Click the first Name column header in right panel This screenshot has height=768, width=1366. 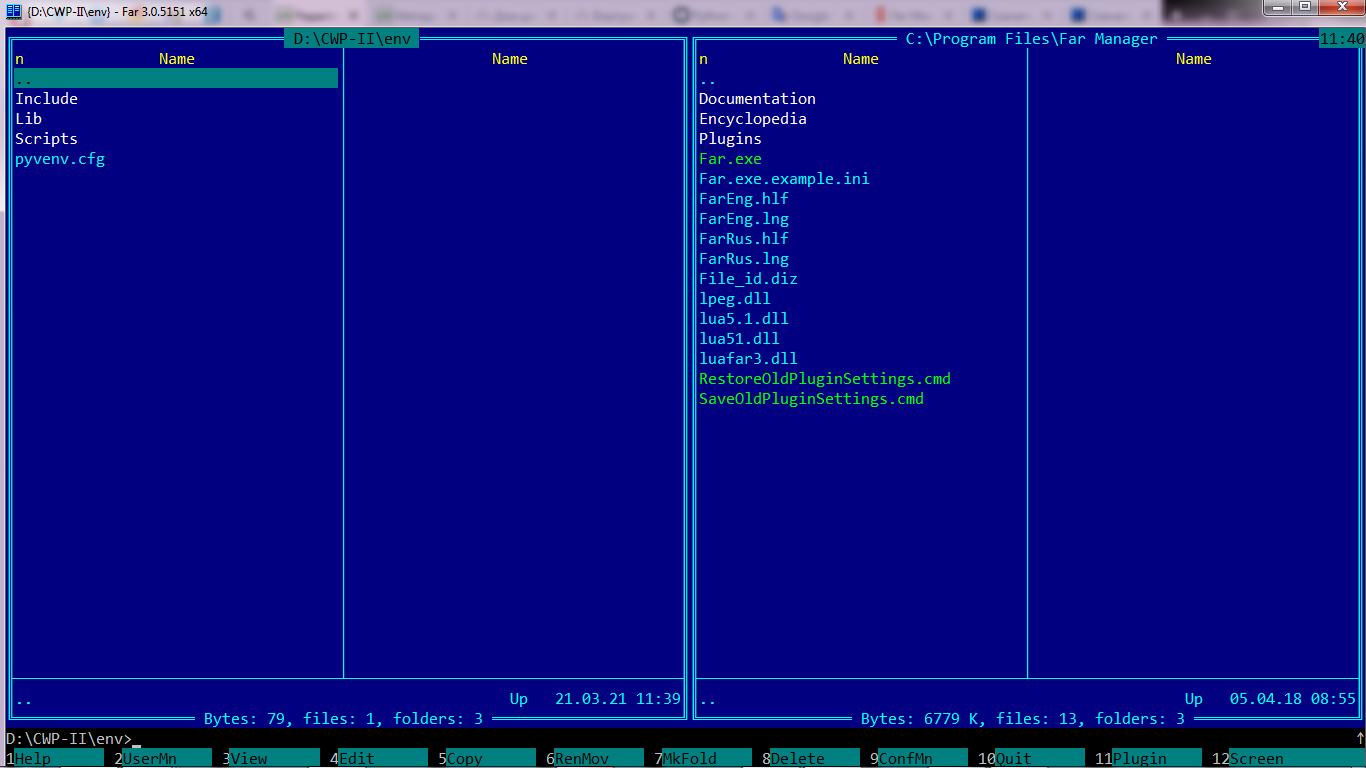pos(861,59)
